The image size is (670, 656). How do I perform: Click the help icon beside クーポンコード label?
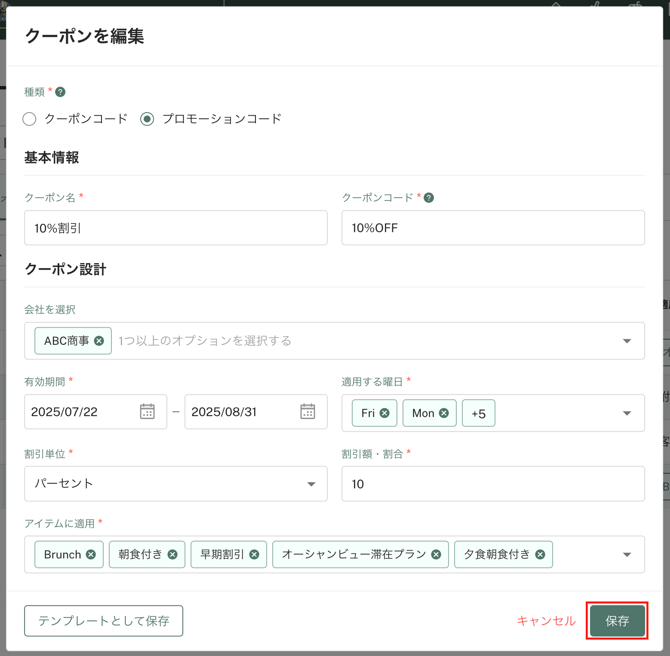coord(429,197)
